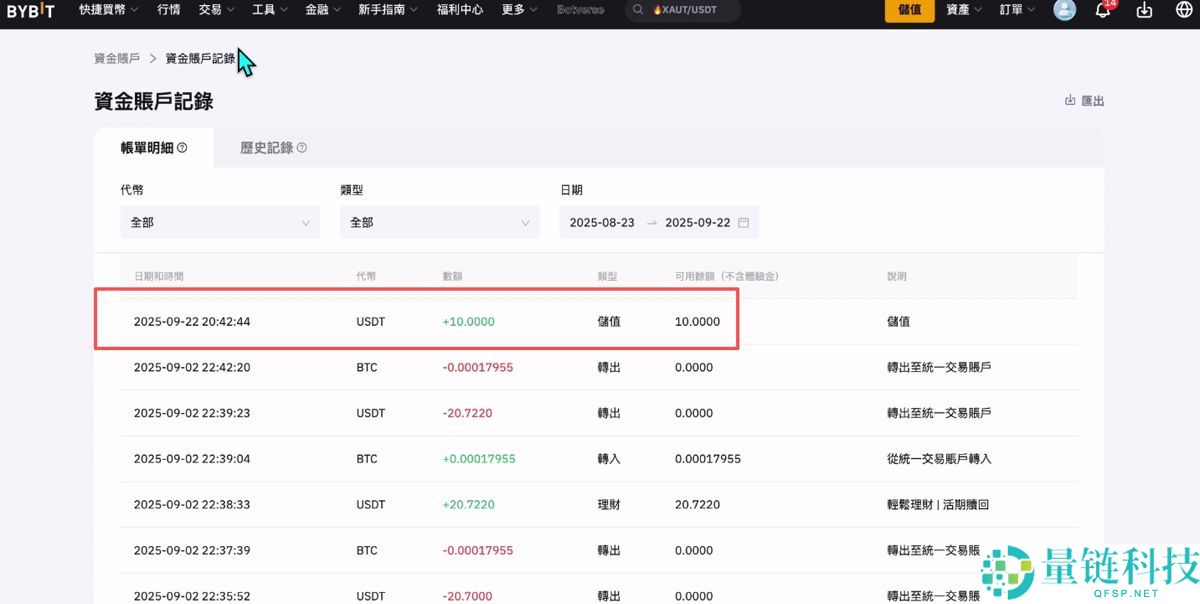Image resolution: width=1200 pixels, height=604 pixels.
Task: Open the profile avatar menu
Action: (1063, 10)
